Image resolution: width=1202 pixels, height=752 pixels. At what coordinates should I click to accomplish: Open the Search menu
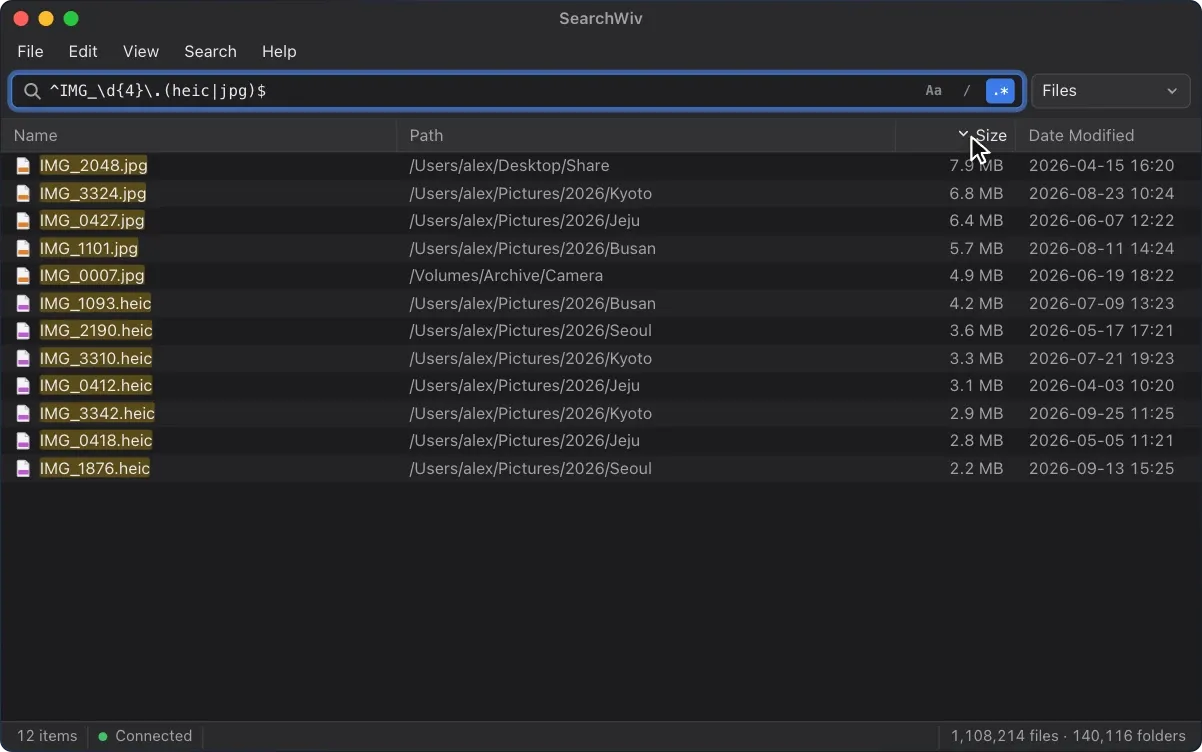210,51
